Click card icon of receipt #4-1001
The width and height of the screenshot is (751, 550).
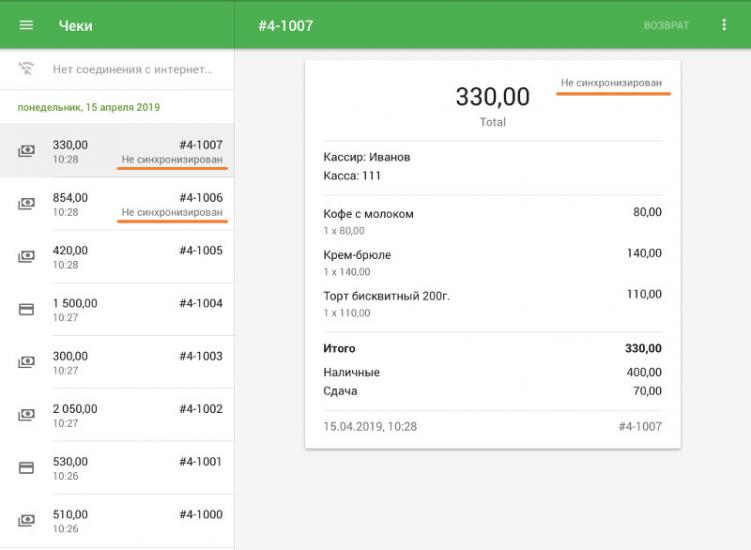(26, 468)
